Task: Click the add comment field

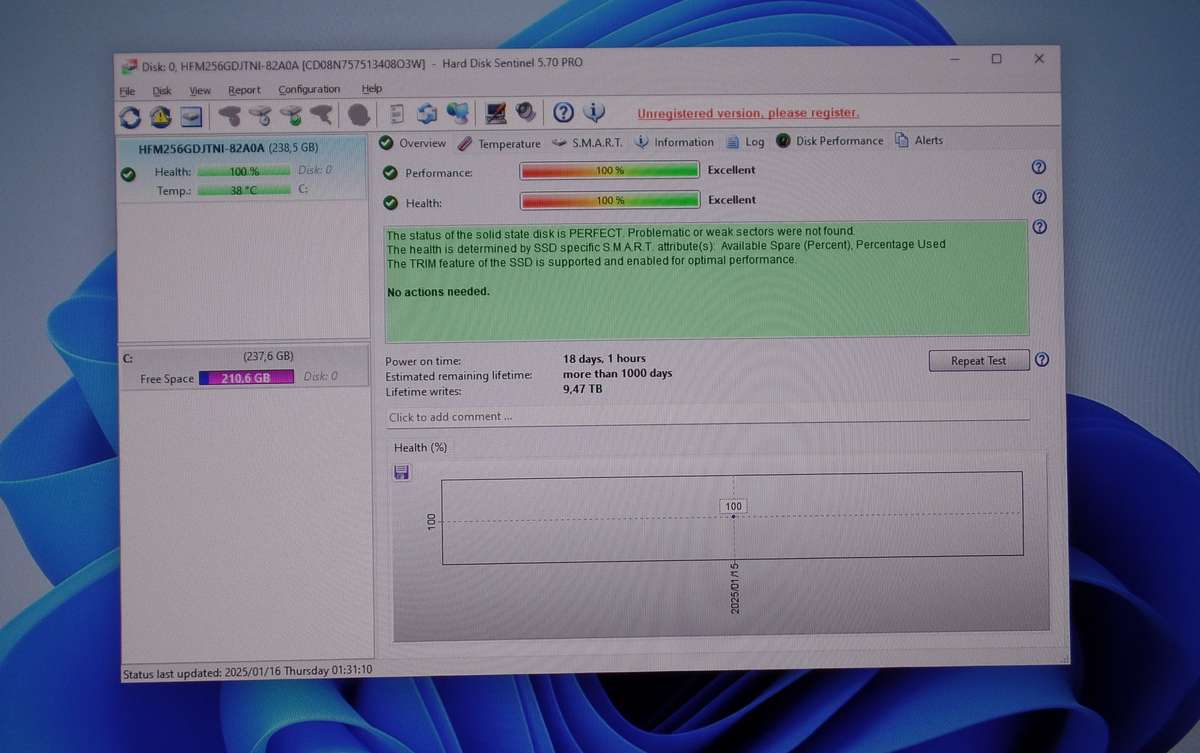Action: [500, 416]
